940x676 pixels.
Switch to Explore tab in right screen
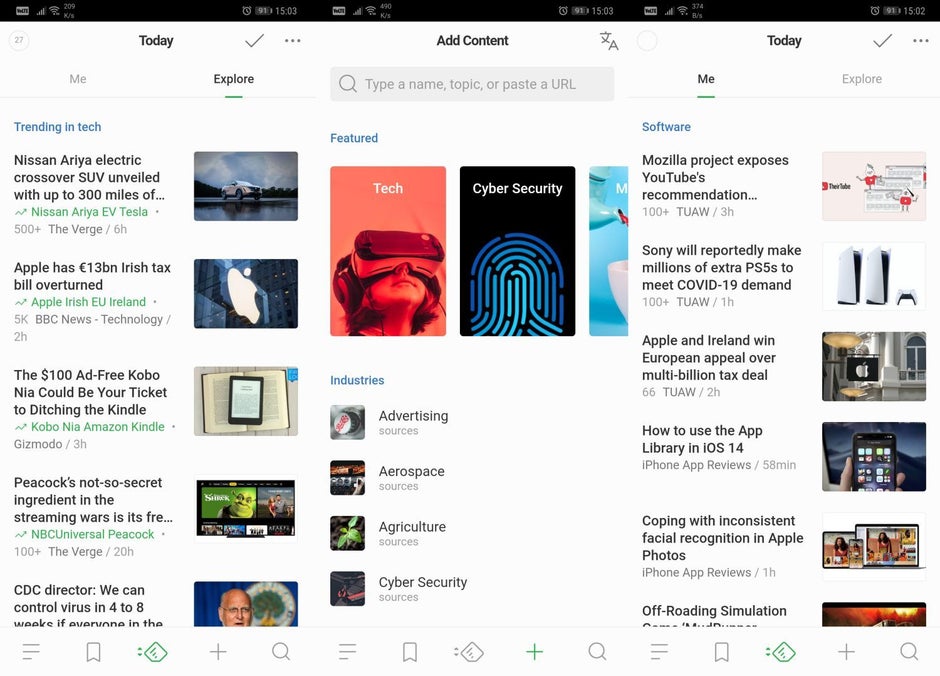pyautogui.click(x=861, y=79)
